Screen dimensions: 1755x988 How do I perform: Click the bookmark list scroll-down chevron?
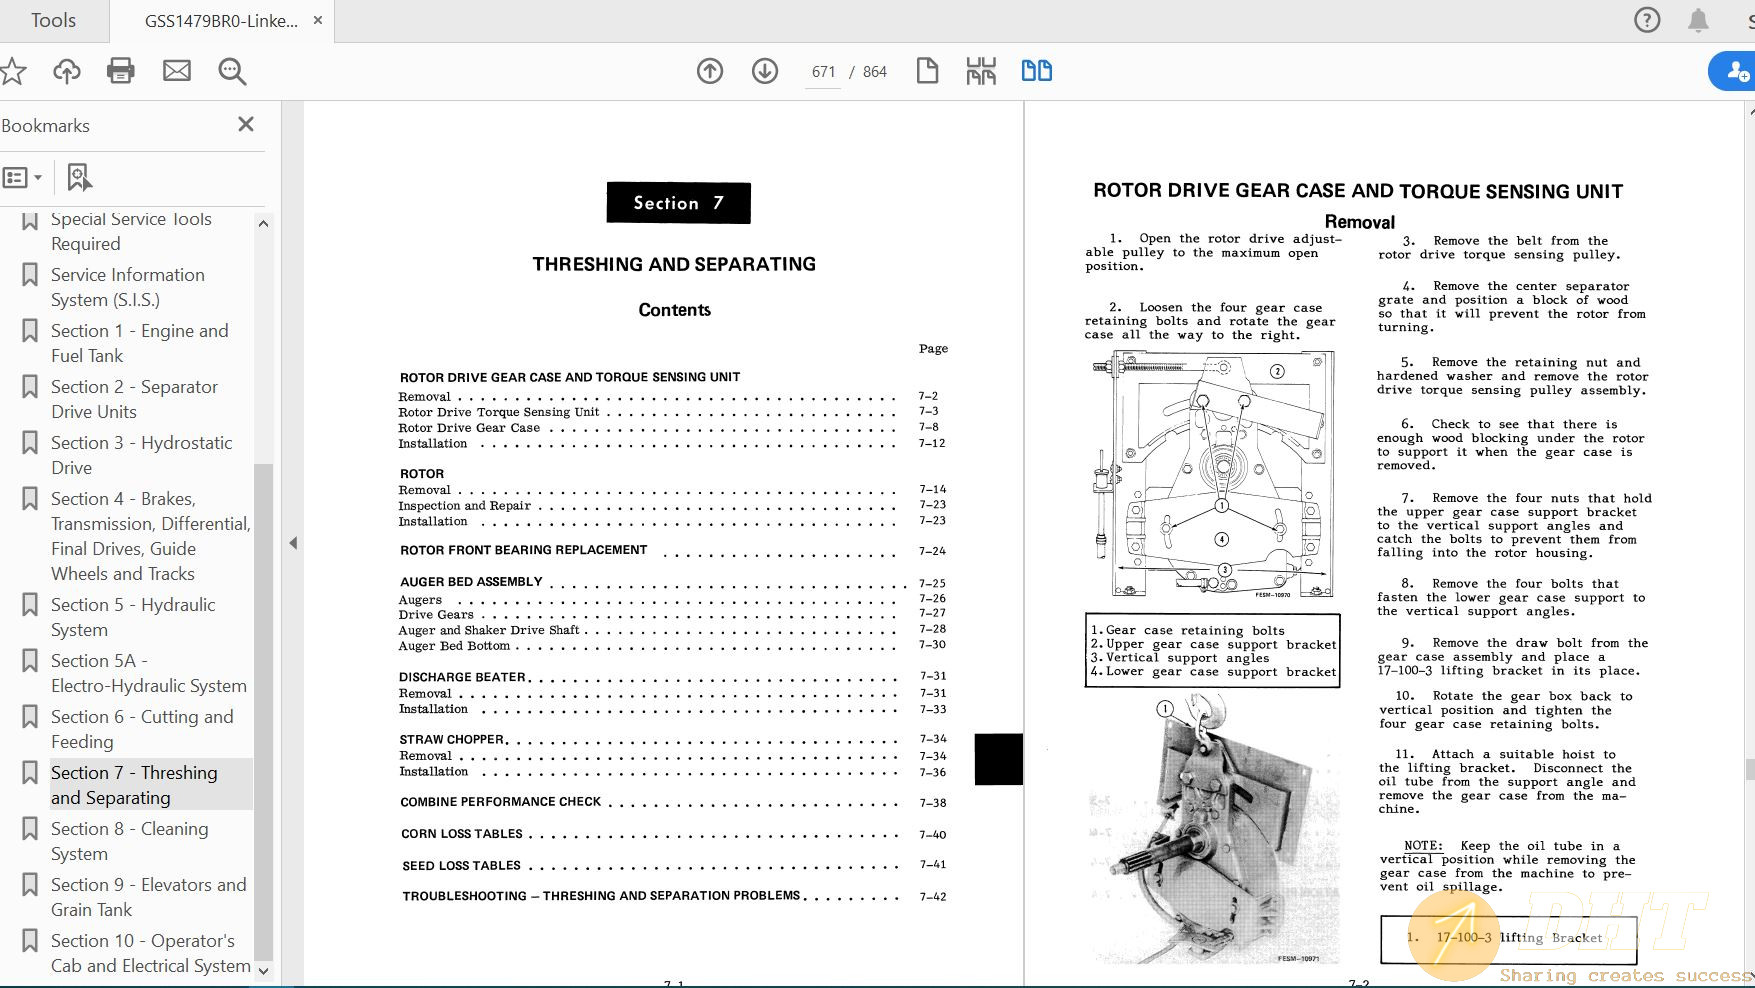point(263,970)
